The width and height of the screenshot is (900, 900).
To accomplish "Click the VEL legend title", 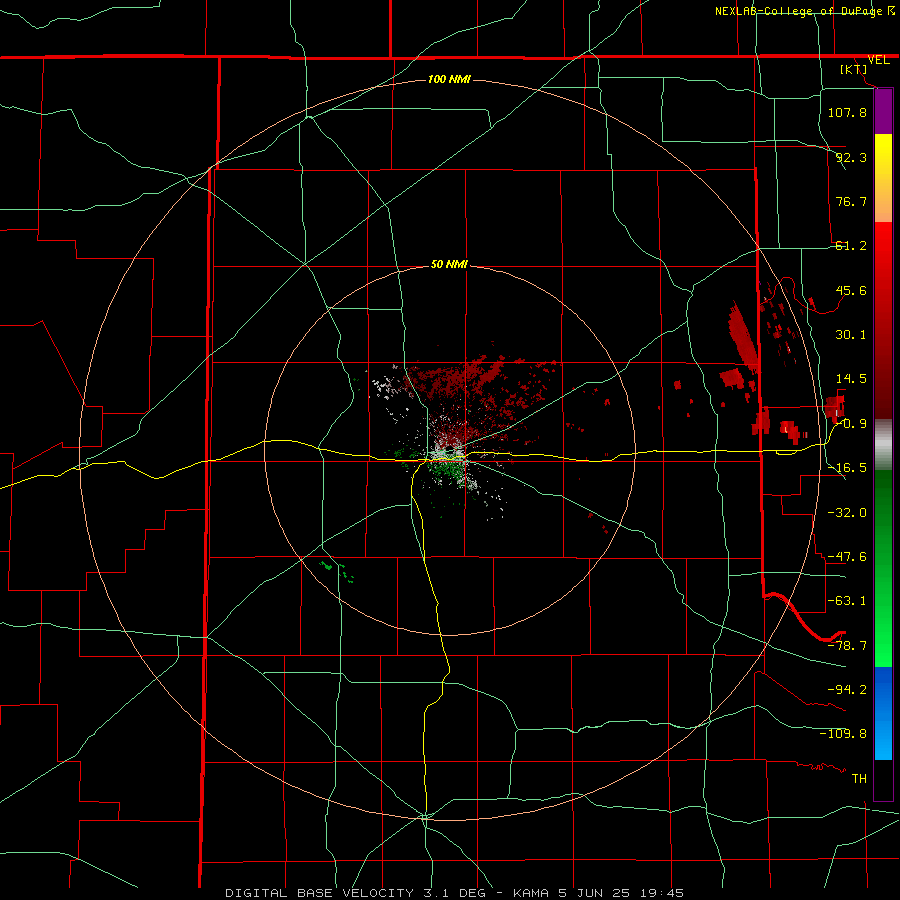I will point(878,60).
